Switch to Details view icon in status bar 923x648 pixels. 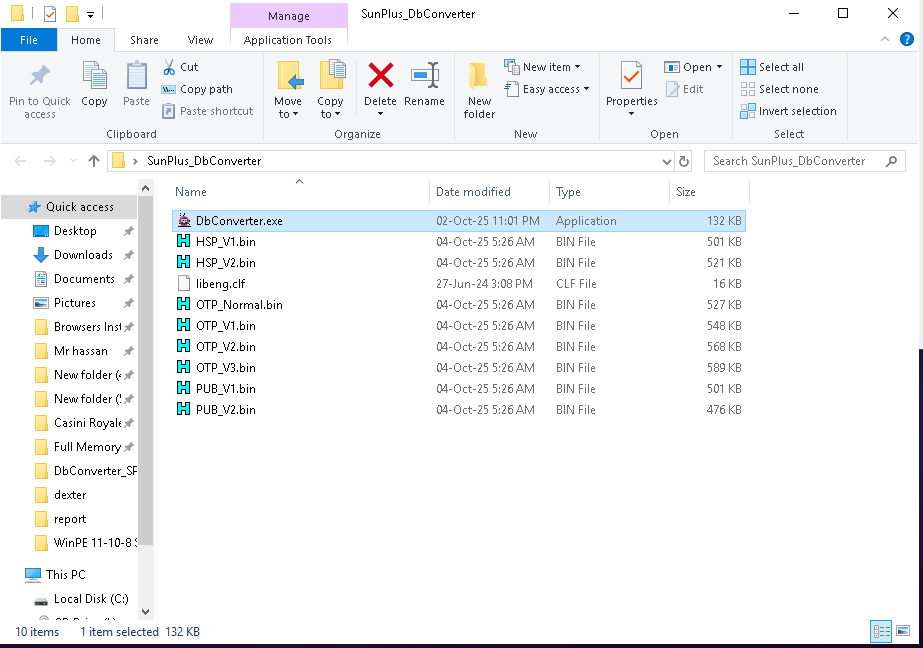pos(881,632)
